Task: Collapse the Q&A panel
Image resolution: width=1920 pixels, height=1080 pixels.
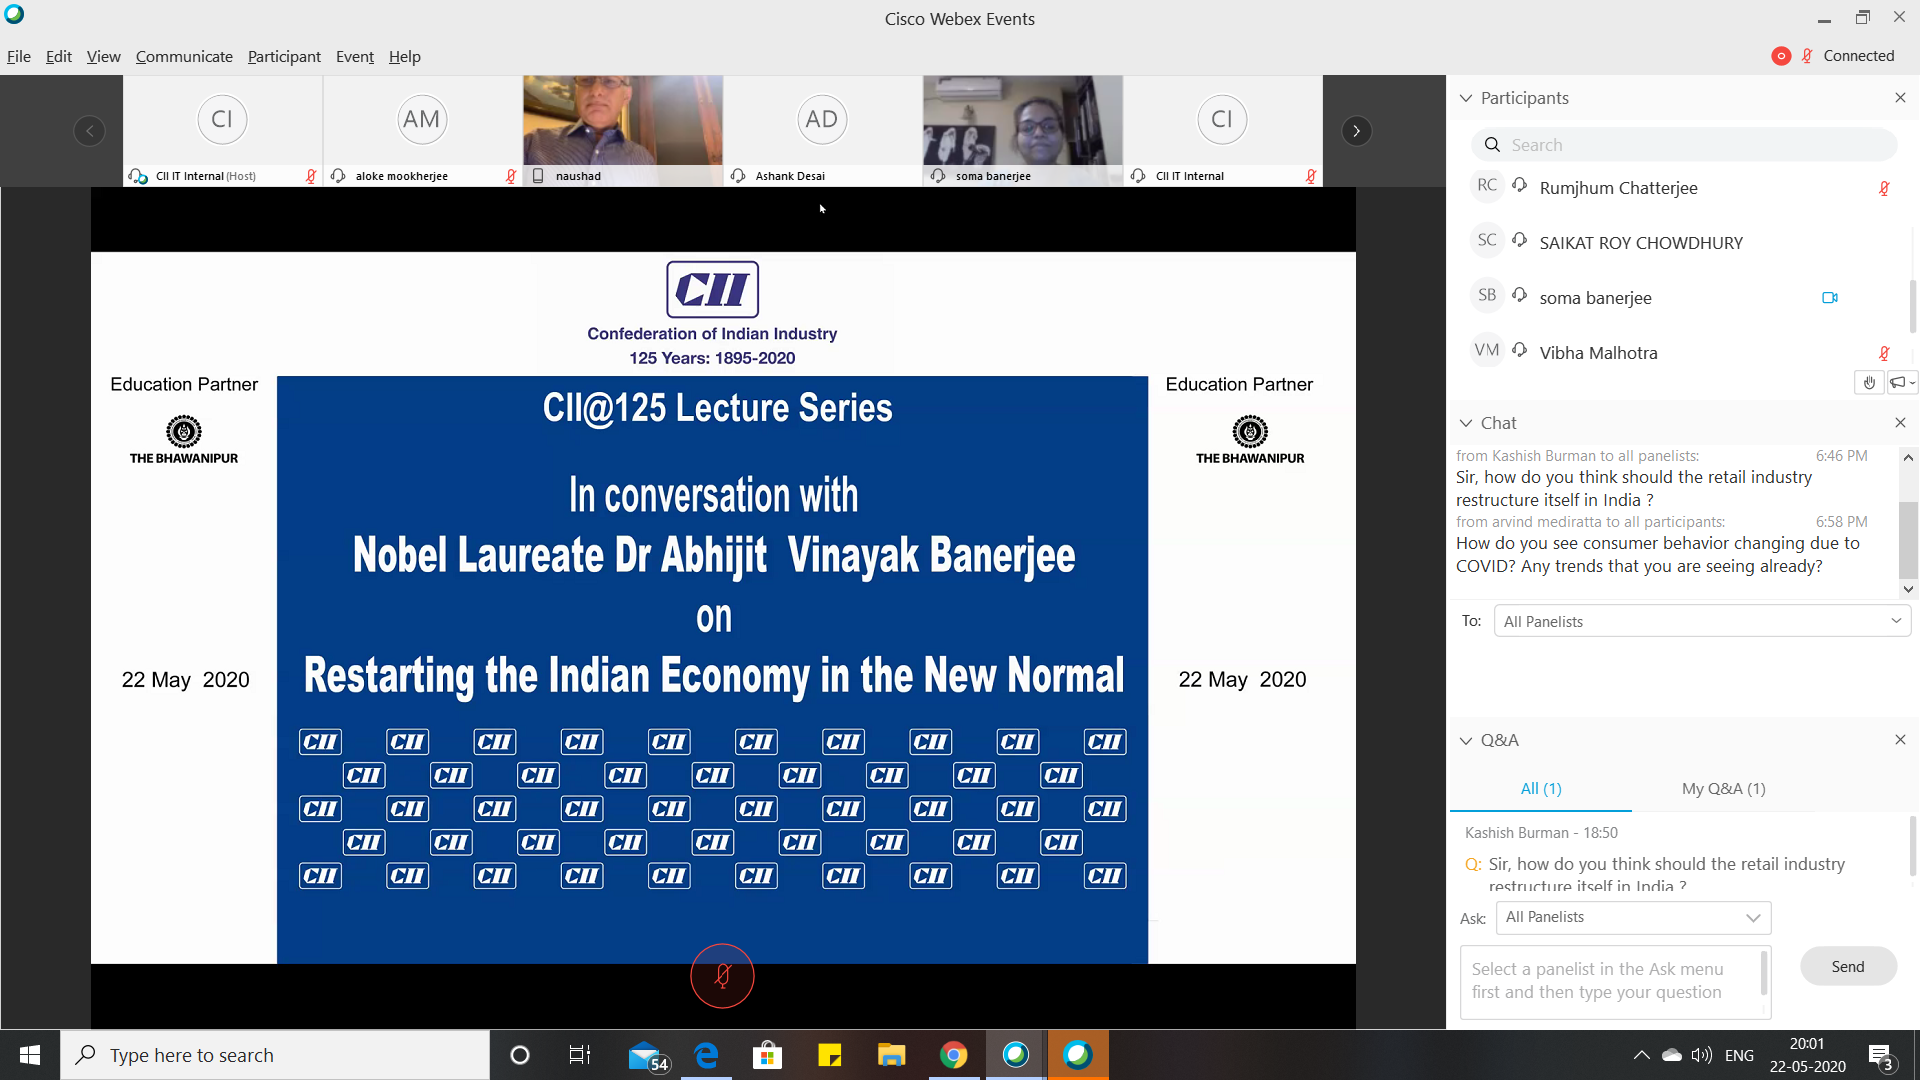Action: tap(1466, 740)
